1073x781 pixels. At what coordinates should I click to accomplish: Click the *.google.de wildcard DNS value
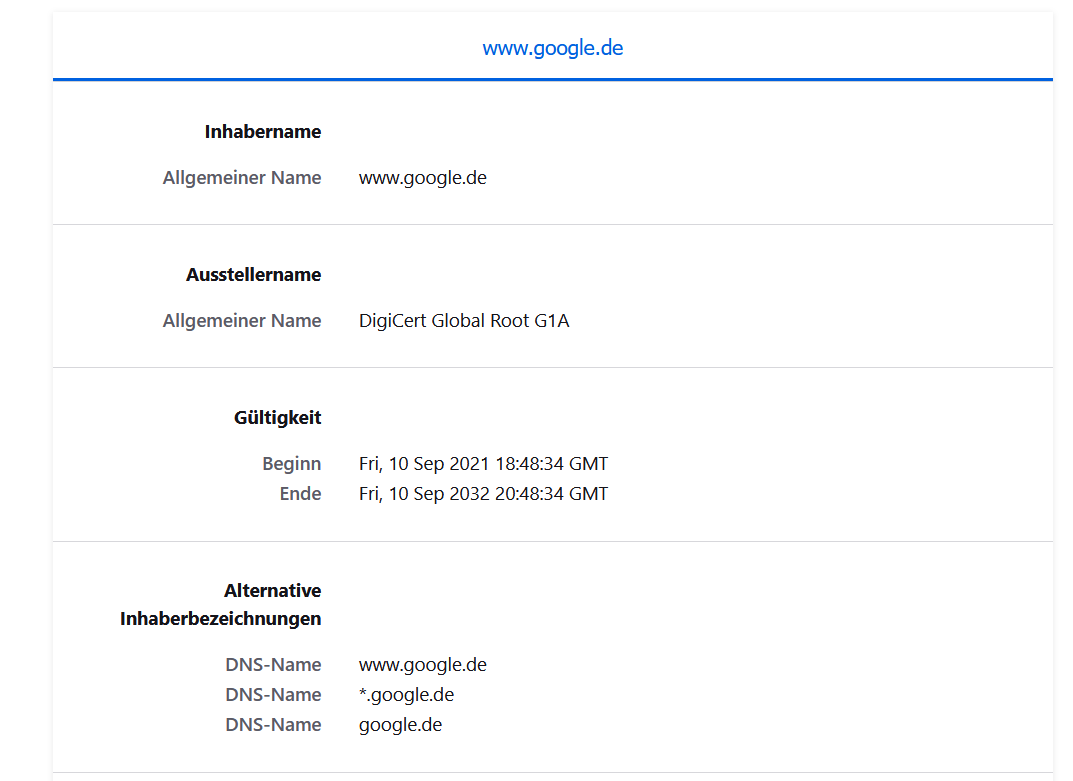[406, 695]
